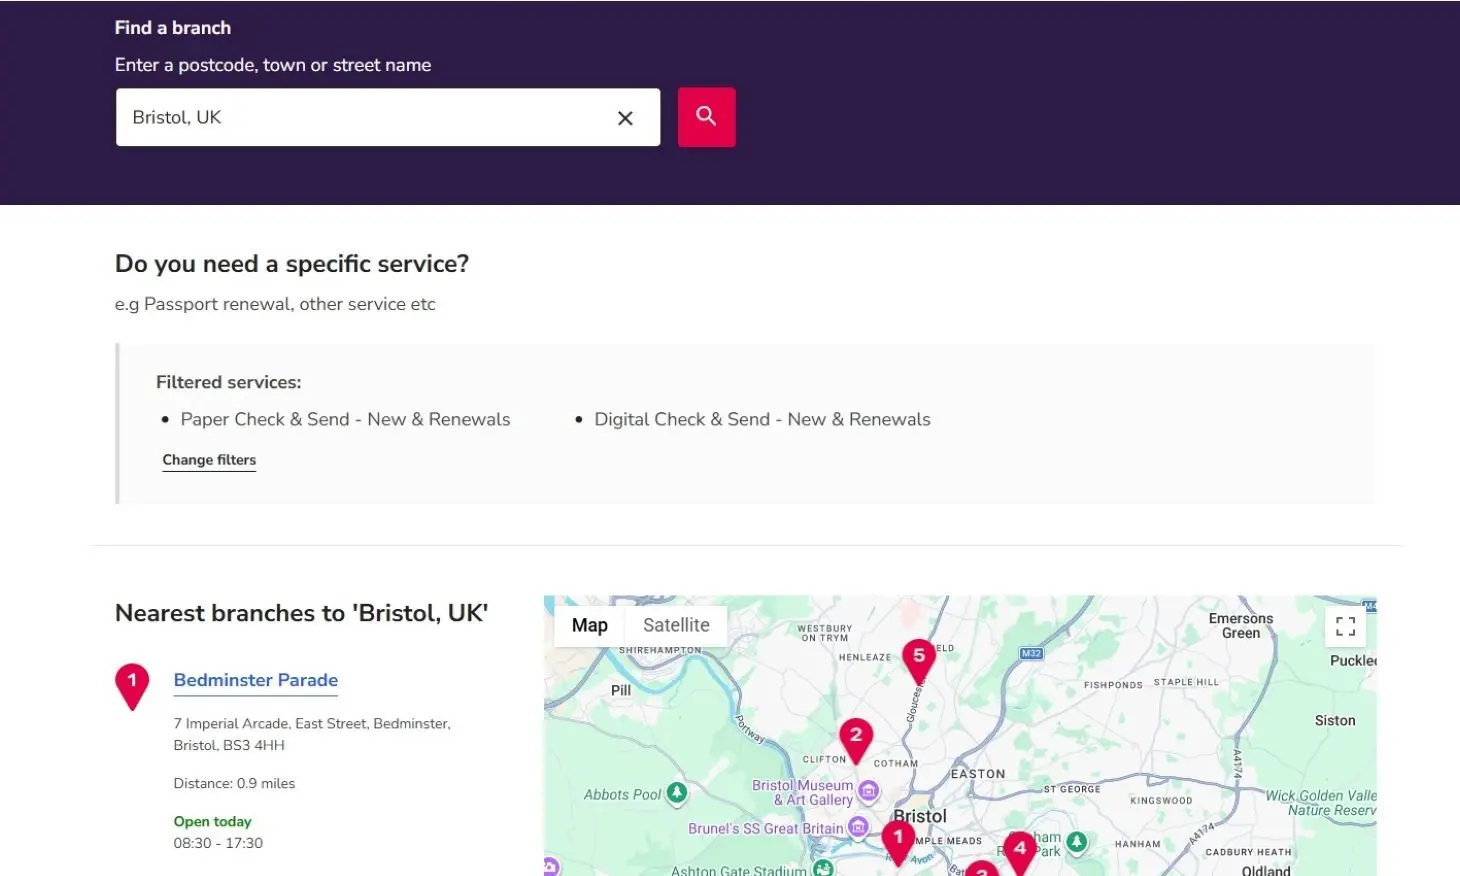Click 'Fishponds' label on the map
This screenshot has height=876, width=1460.
[1113, 685]
